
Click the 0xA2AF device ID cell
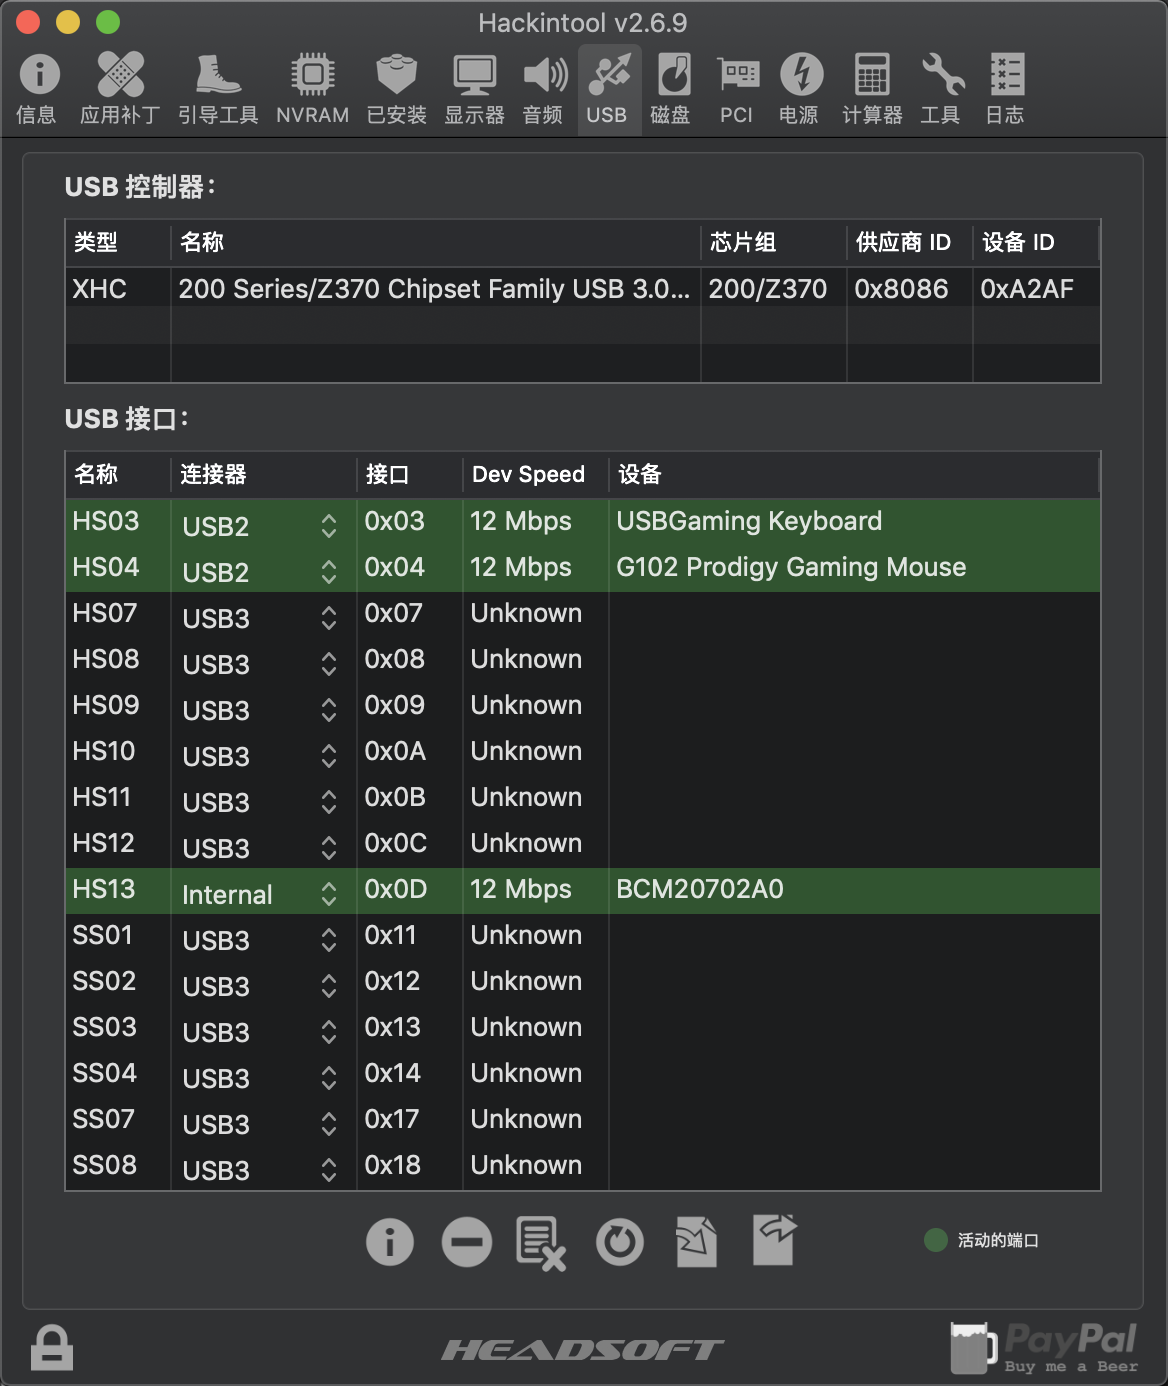[x=1027, y=289]
